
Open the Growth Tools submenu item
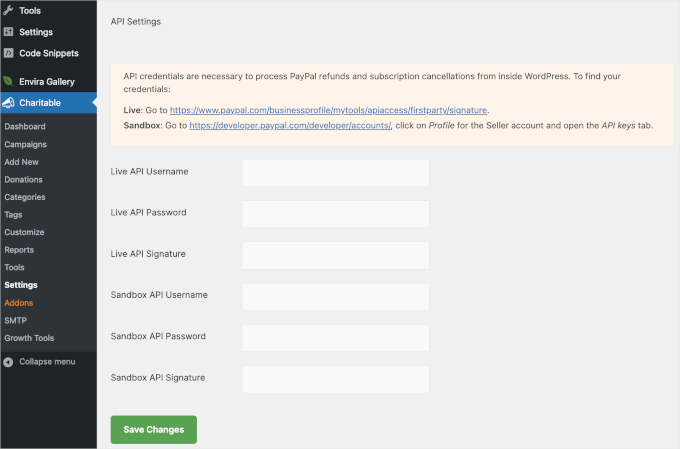pos(29,338)
